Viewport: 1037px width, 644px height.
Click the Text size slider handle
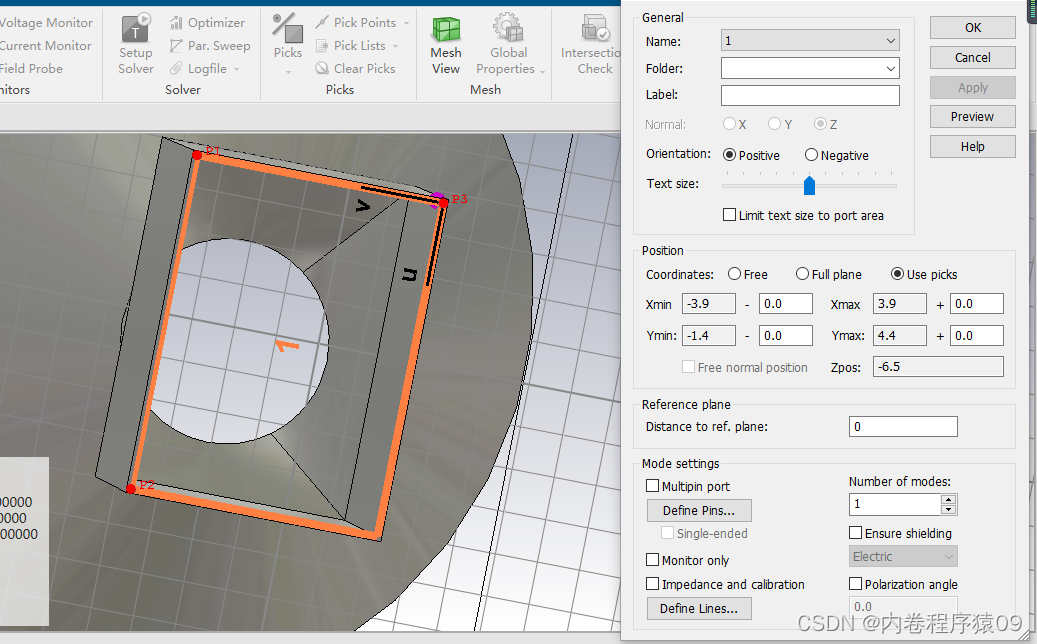(809, 185)
